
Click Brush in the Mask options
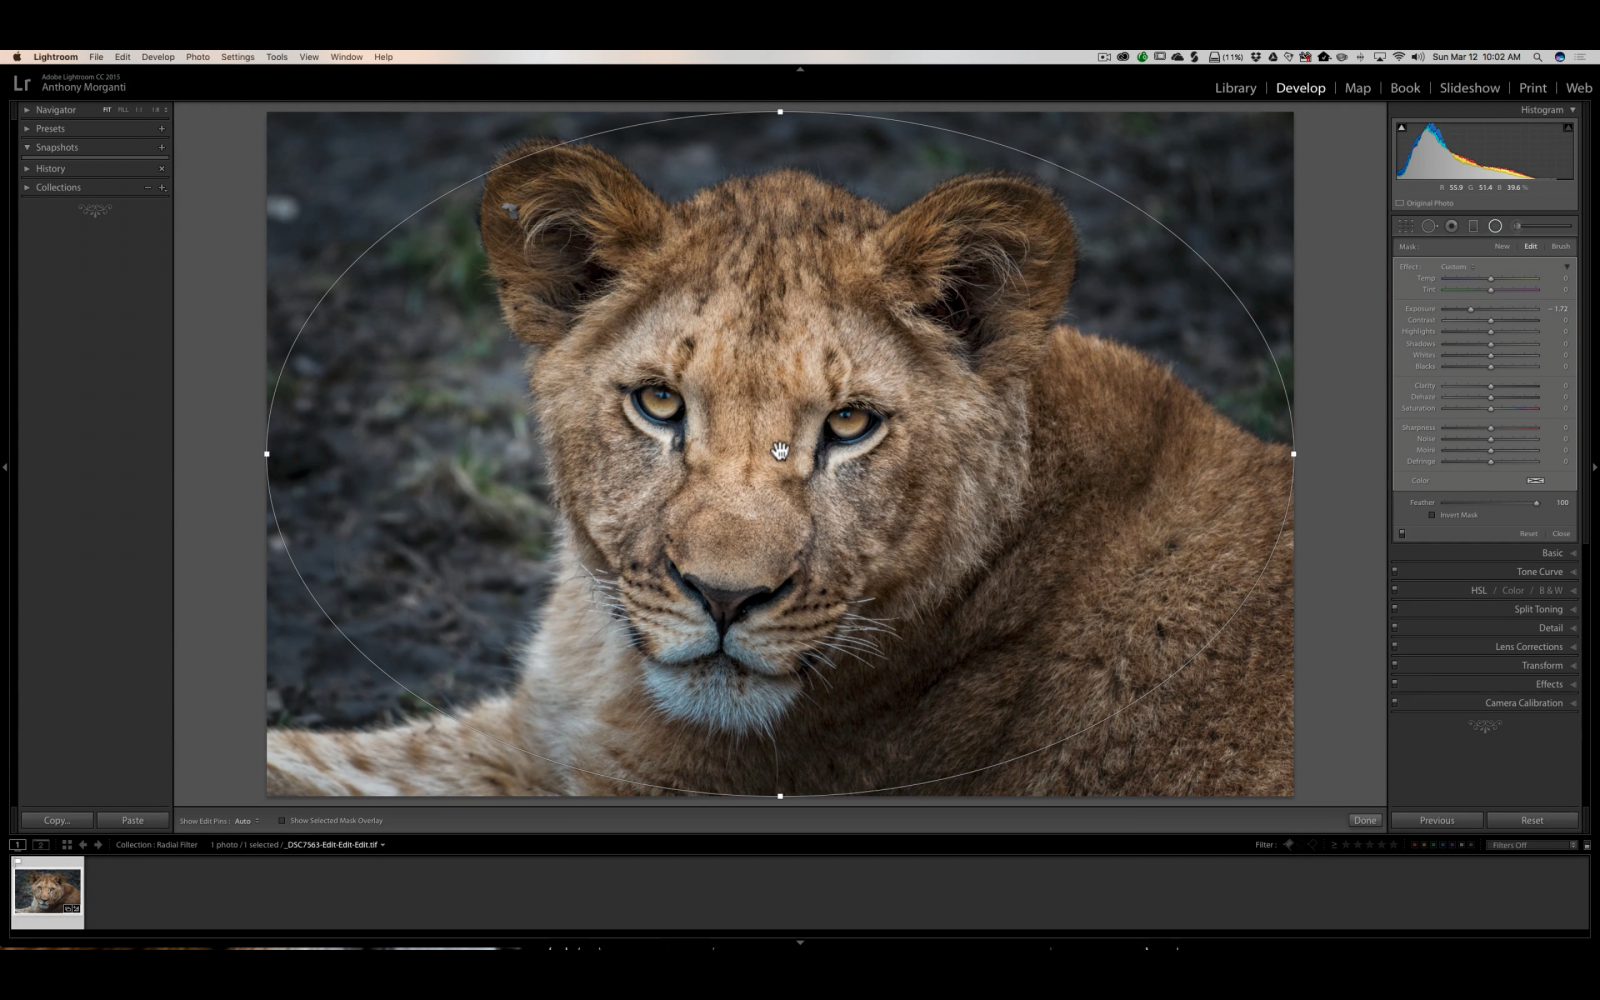click(x=1559, y=246)
